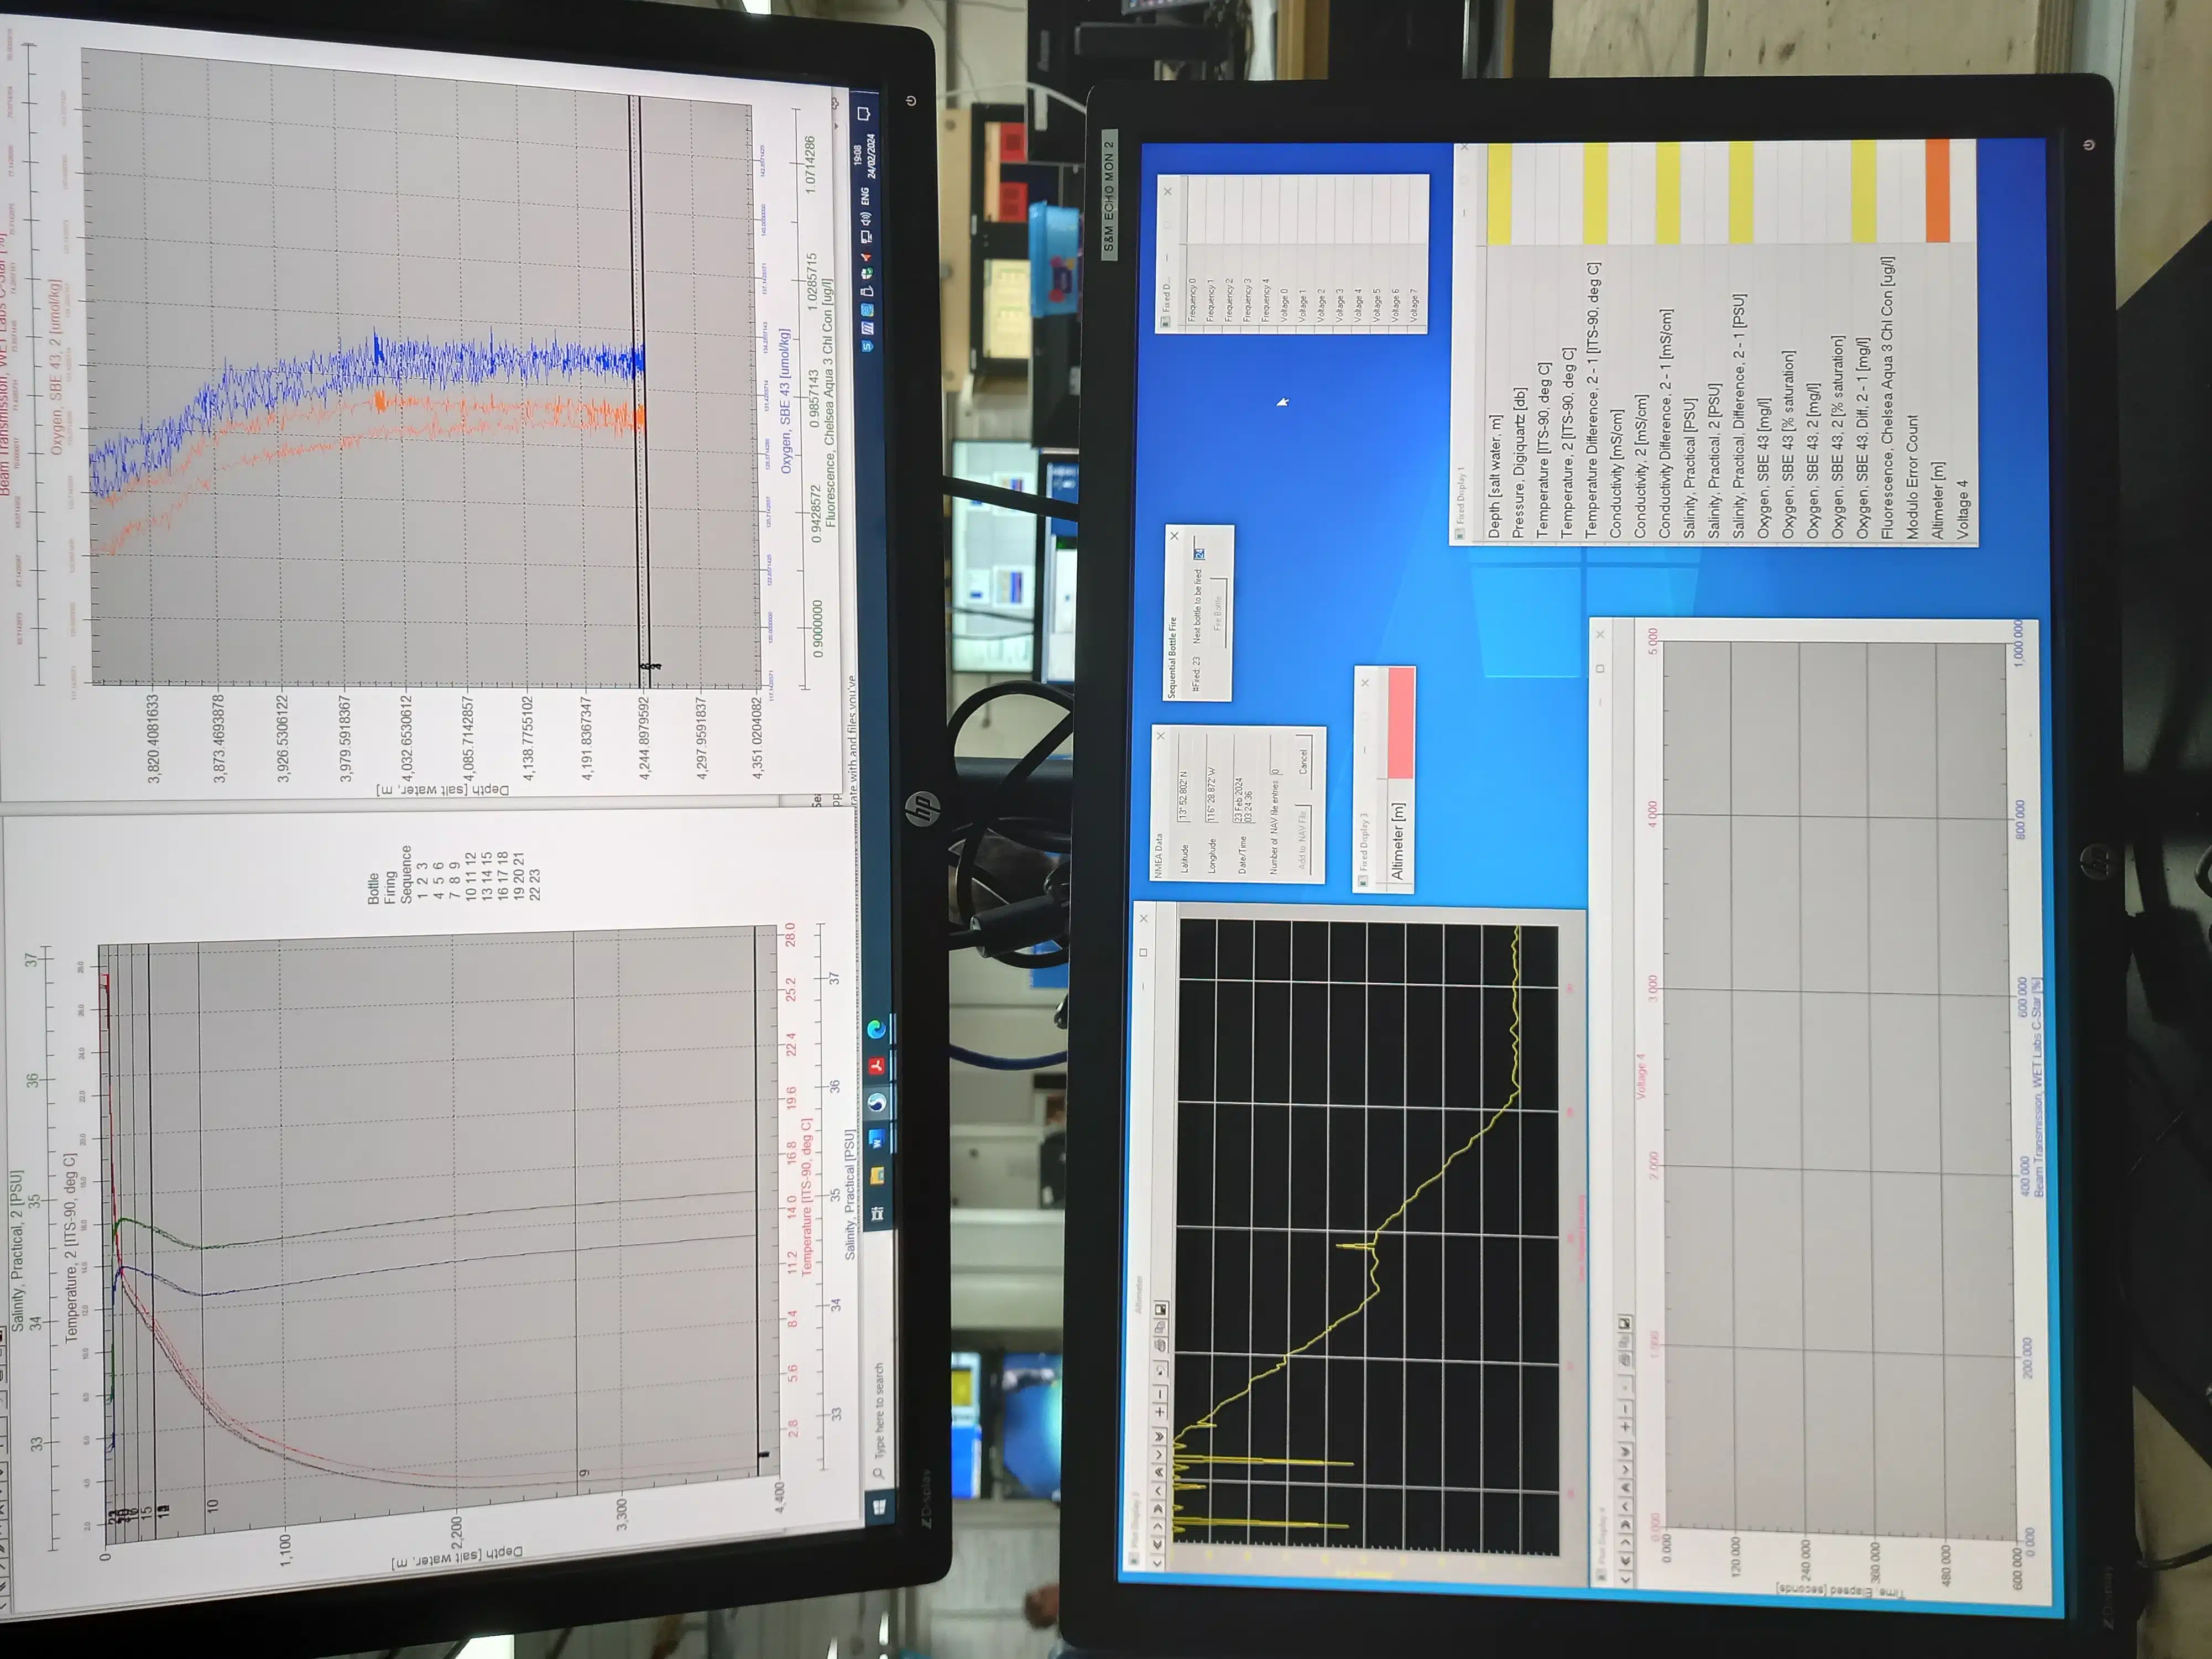Image resolution: width=2212 pixels, height=1659 pixels.
Task: Close the NMEA Data dialog
Action: tap(1161, 736)
